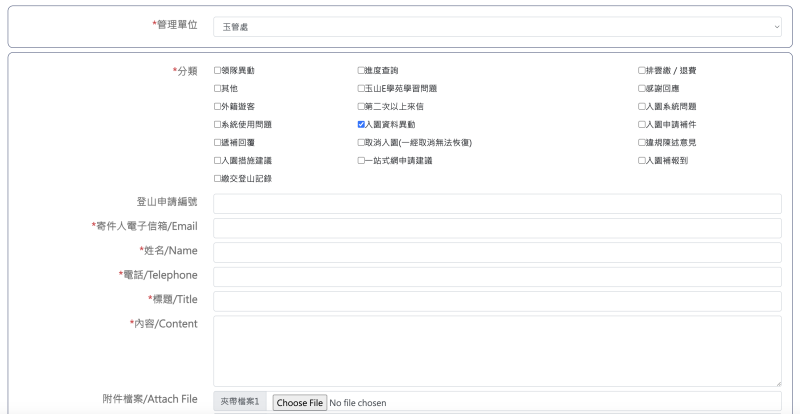The width and height of the screenshot is (800, 414).
Task: Select the 電話/Telephone input box
Action: pos(497,277)
